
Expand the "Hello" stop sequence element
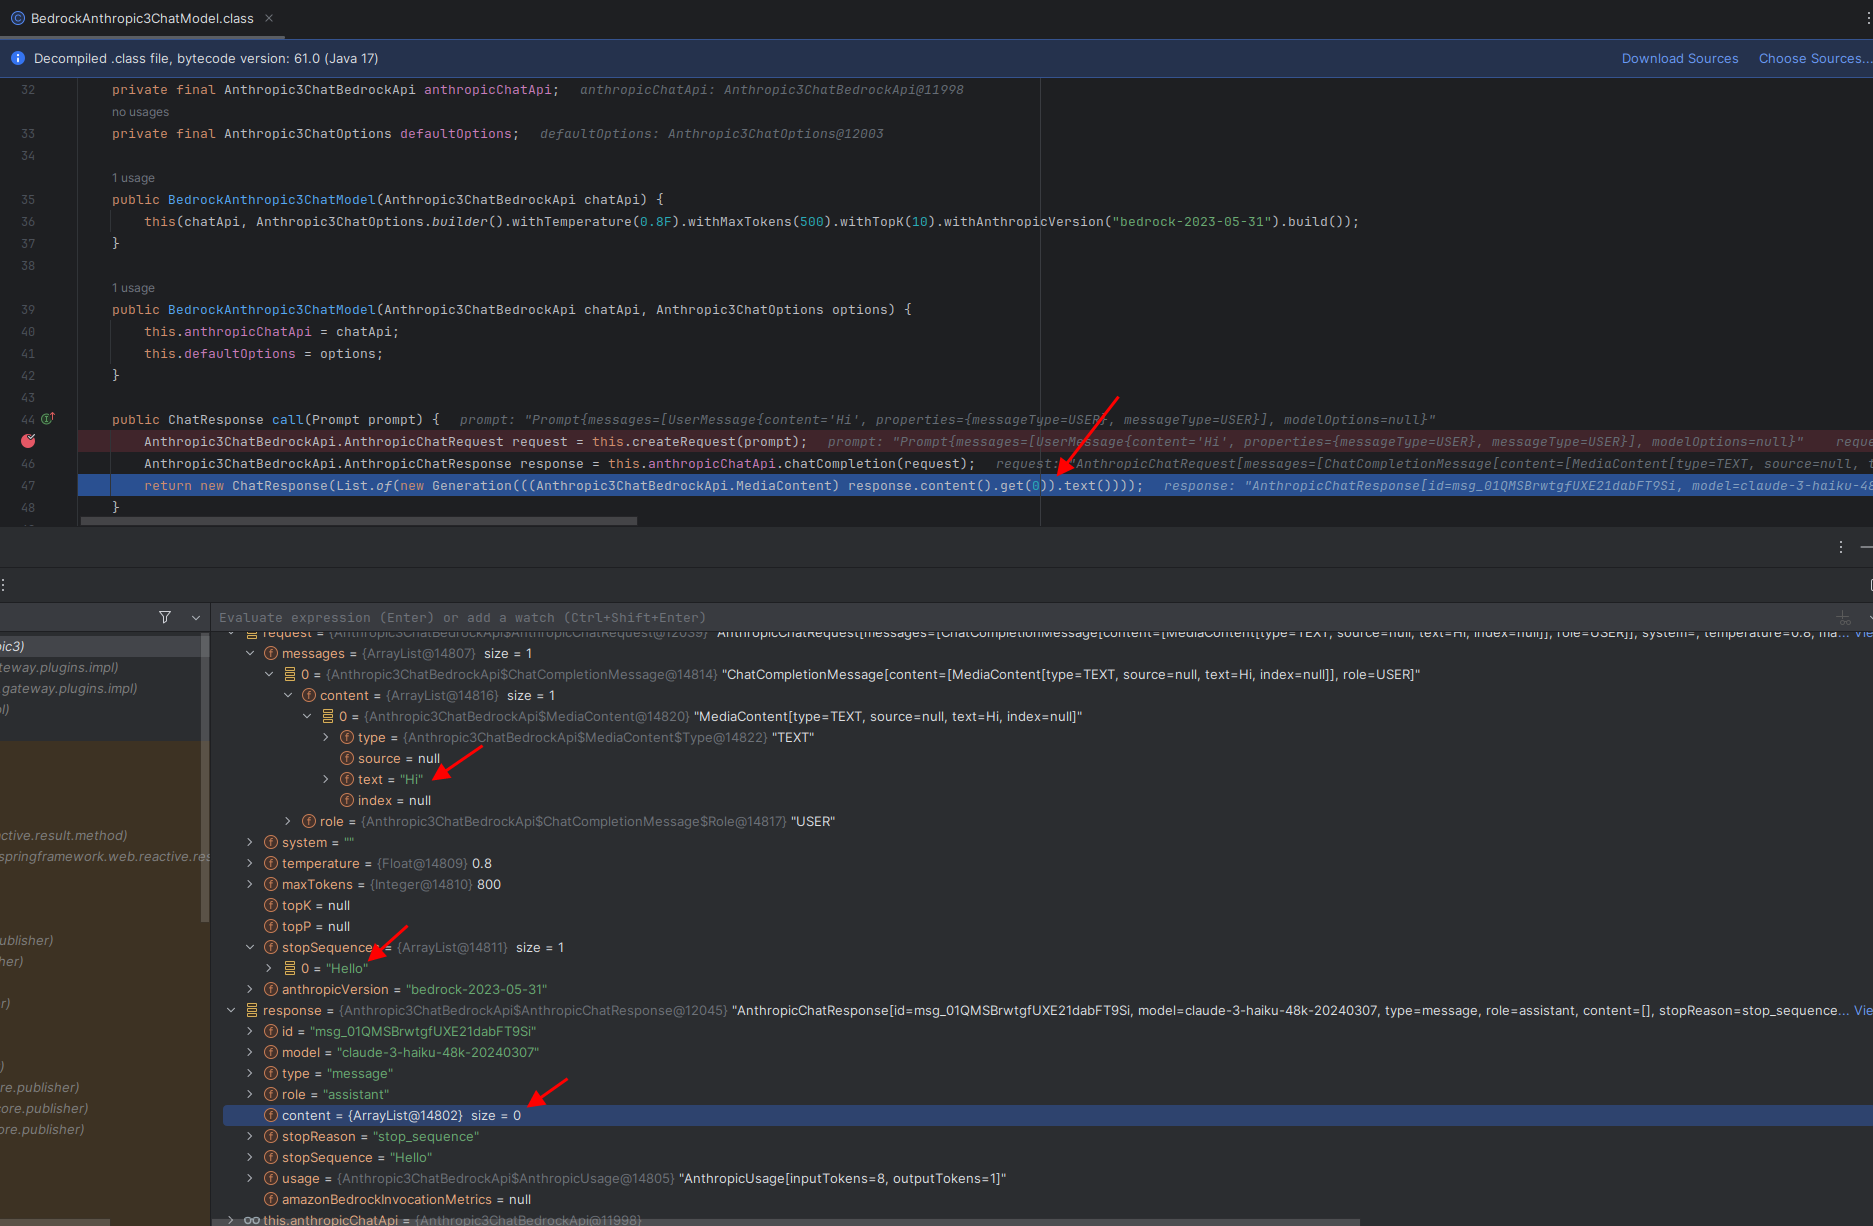[x=269, y=968]
